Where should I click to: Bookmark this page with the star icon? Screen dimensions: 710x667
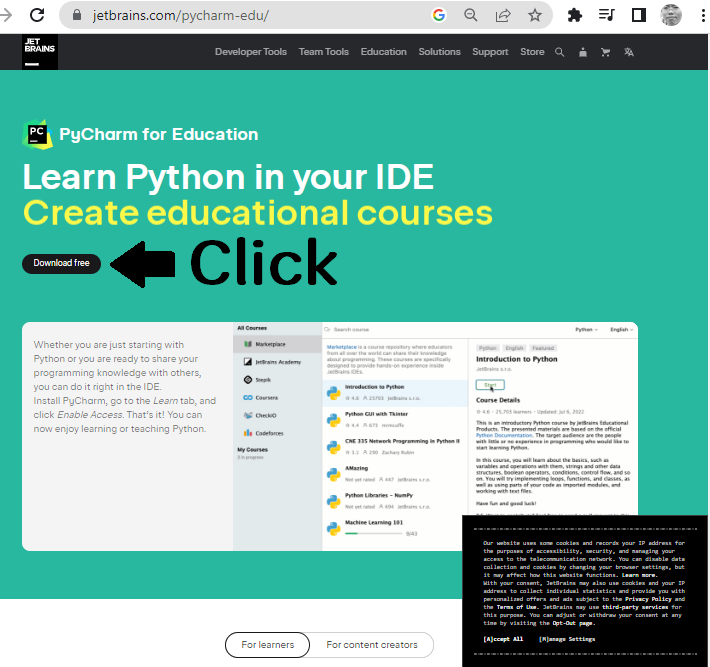click(x=535, y=15)
